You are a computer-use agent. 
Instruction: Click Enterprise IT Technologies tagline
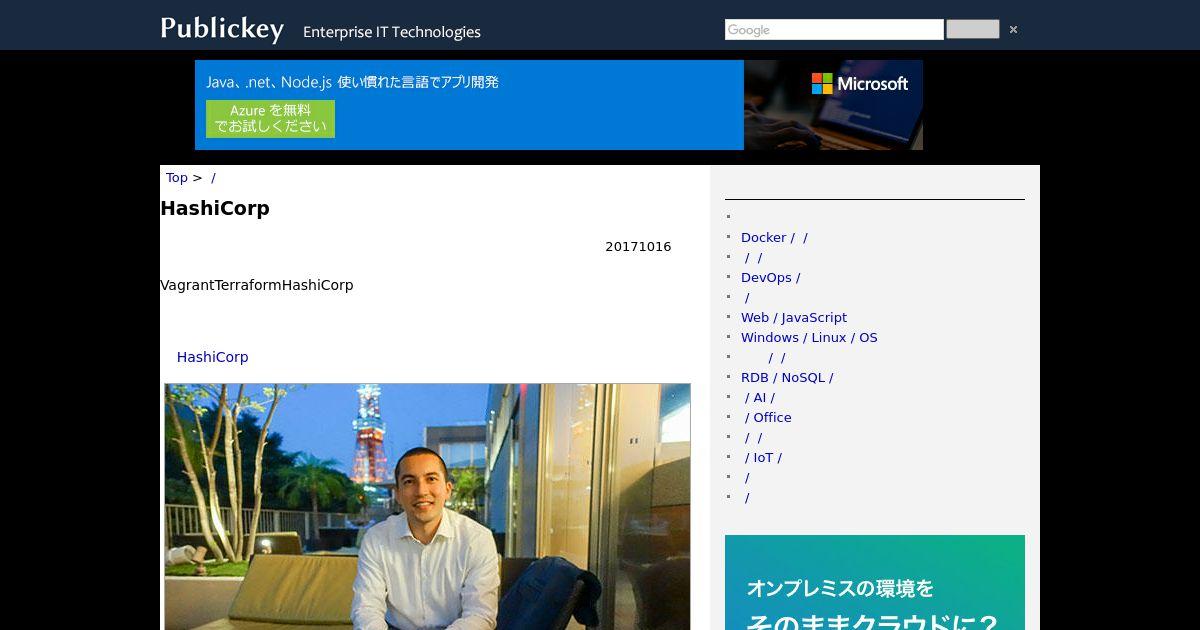(x=392, y=32)
